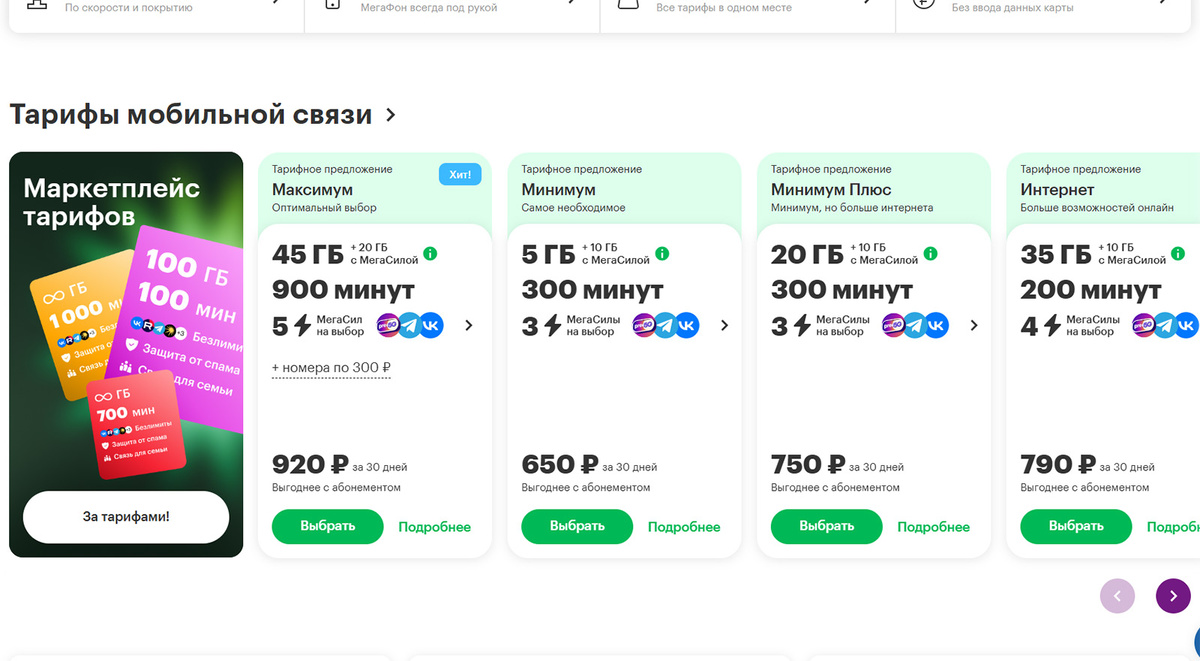Screen dimensions: 1200x661
Task: Expand МегаСилы options in Минимум Плюс card
Action: coord(974,325)
